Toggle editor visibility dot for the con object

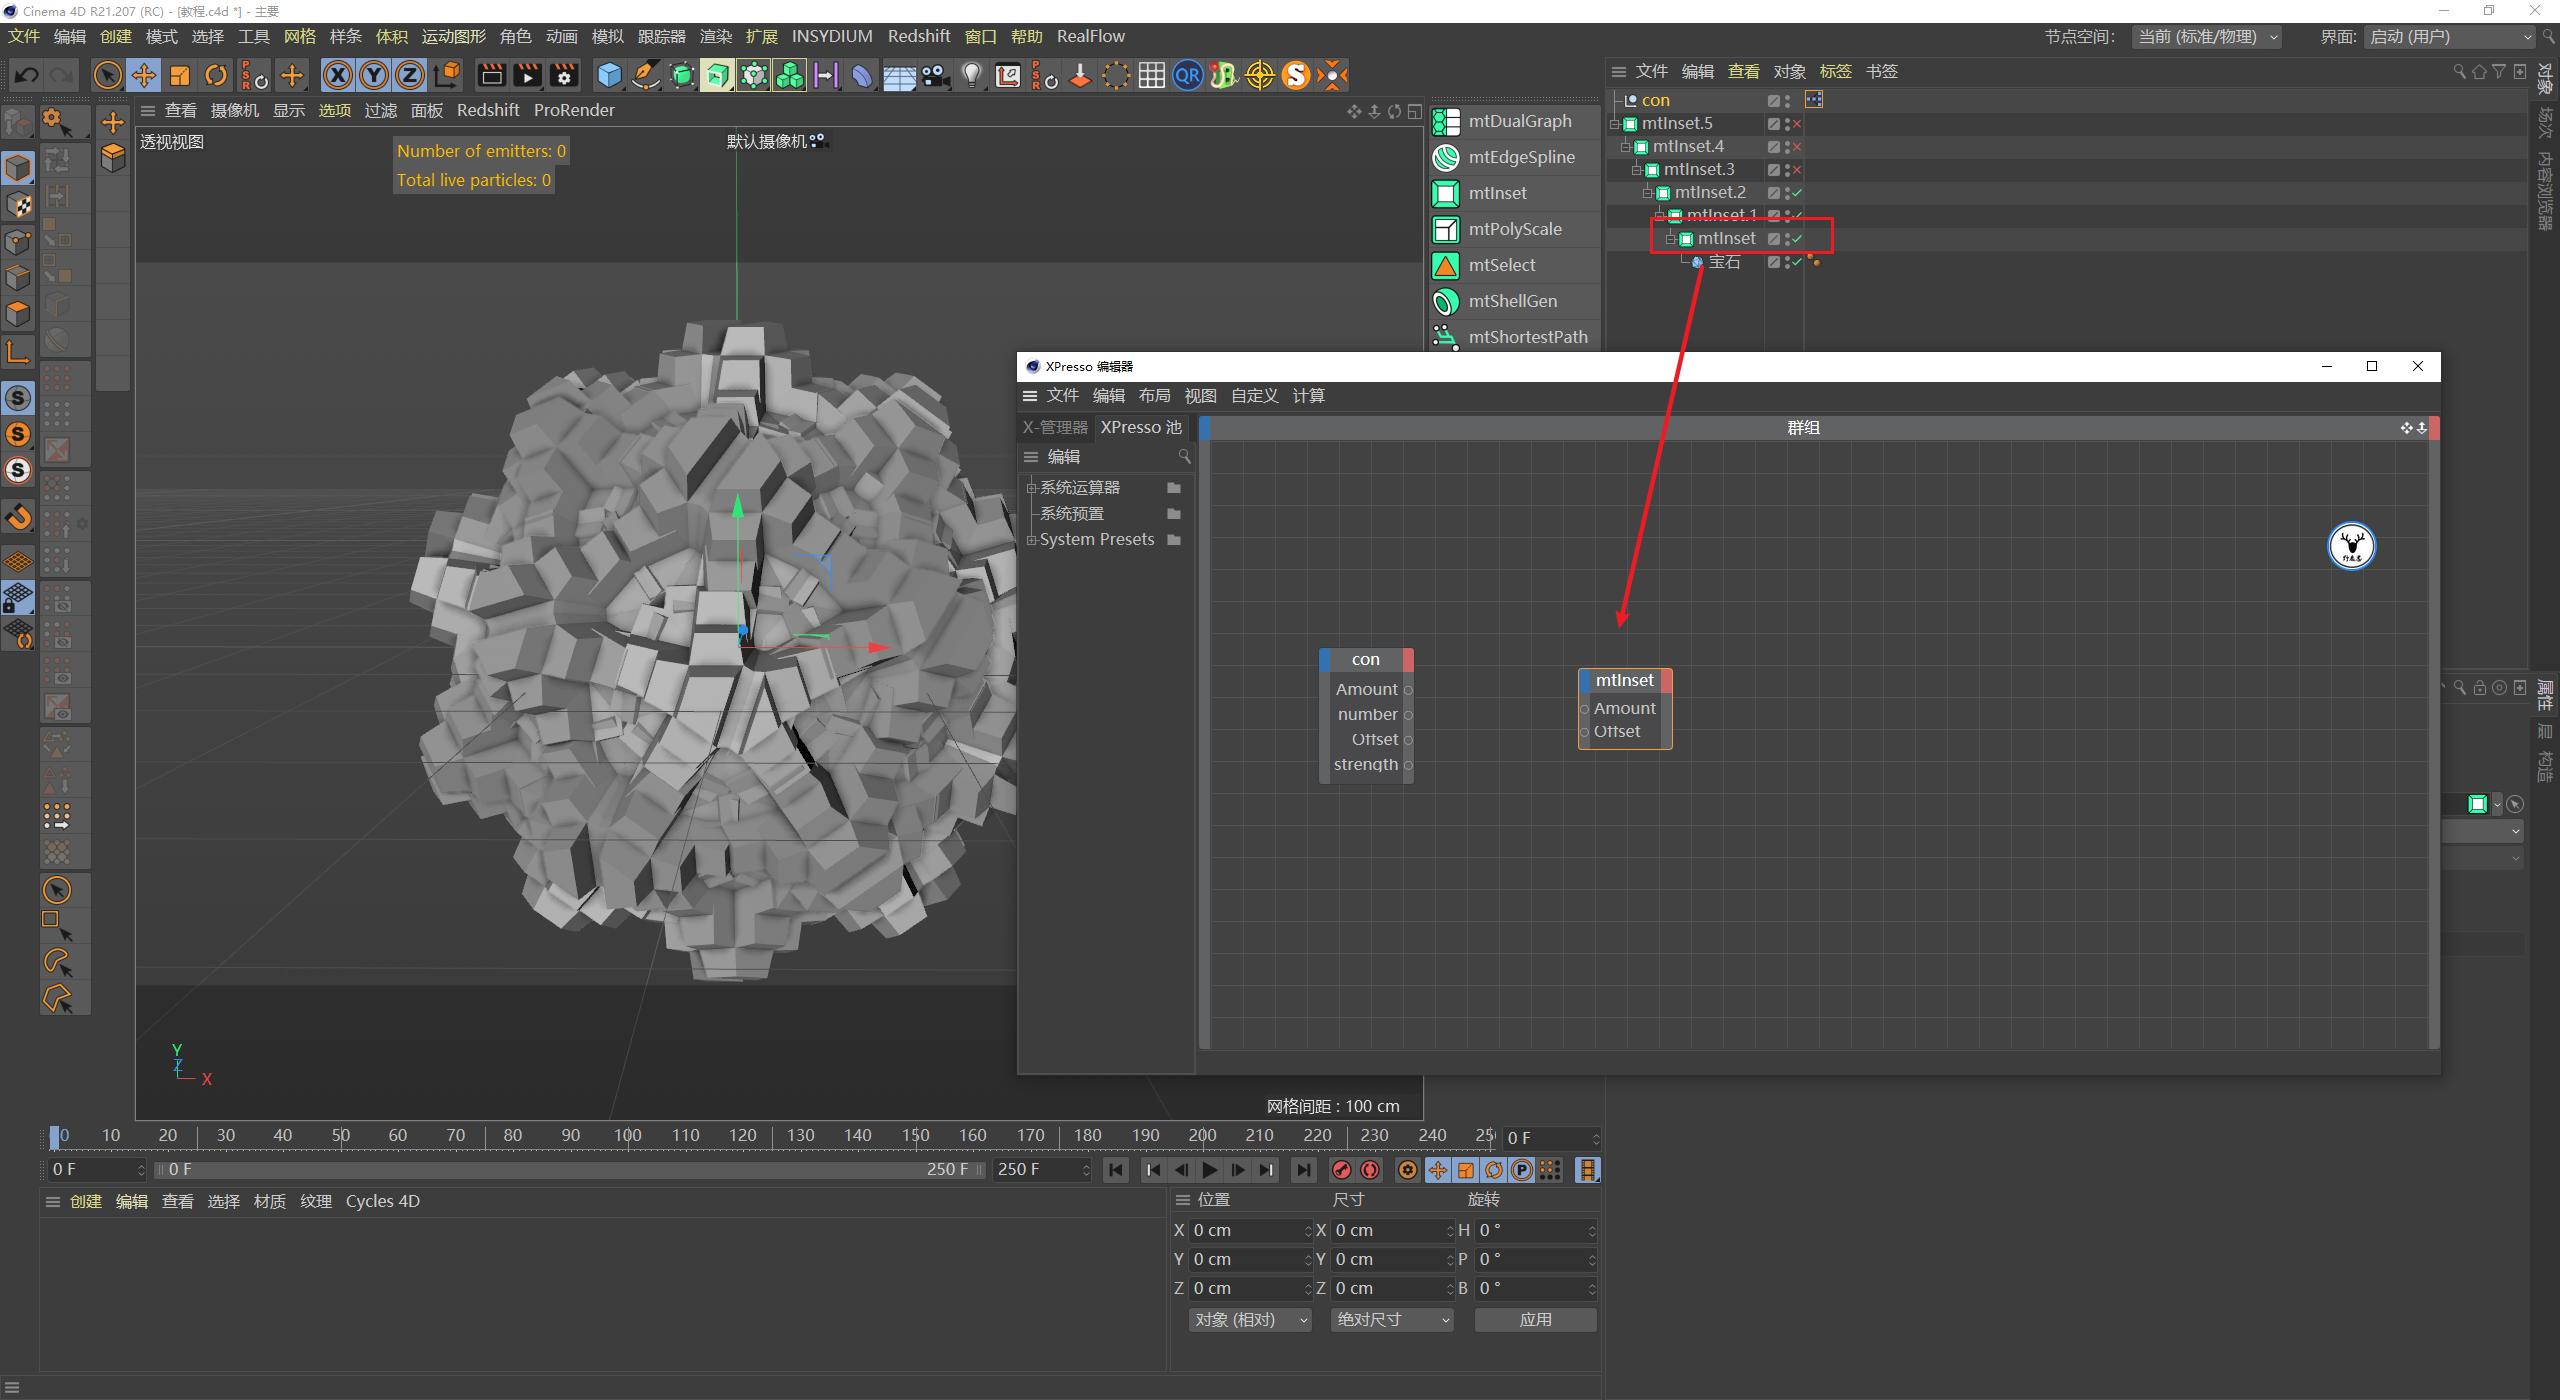(1786, 97)
